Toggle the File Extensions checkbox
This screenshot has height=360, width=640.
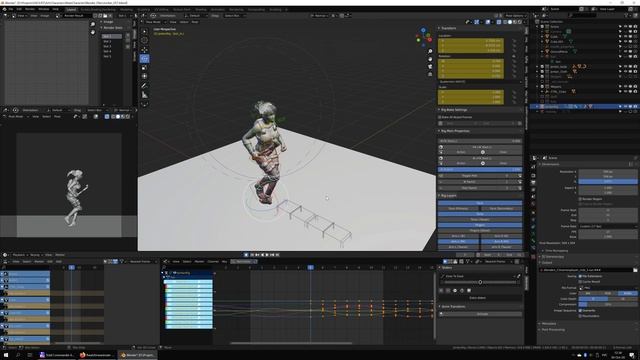(x=580, y=276)
